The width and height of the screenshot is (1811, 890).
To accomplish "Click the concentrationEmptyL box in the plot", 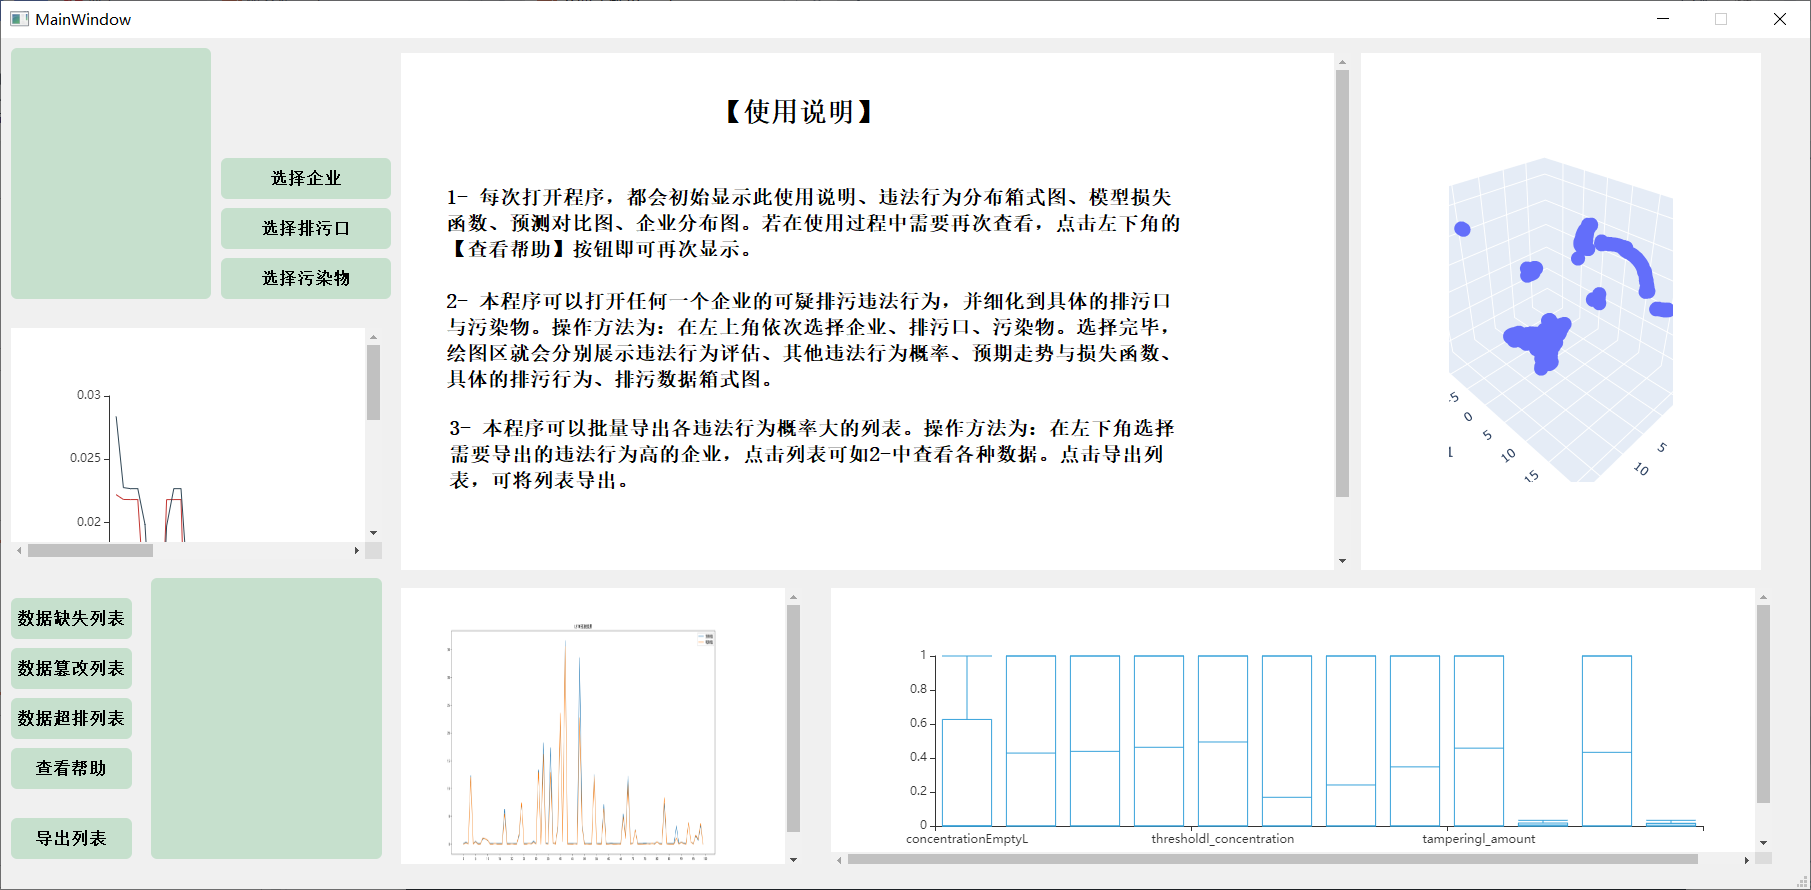I will (967, 772).
